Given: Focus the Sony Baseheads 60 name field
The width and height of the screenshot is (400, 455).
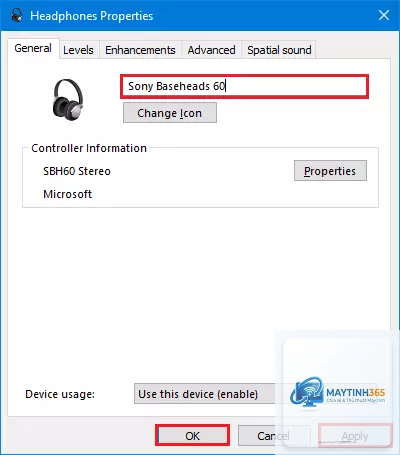Looking at the screenshot, I should coord(245,86).
